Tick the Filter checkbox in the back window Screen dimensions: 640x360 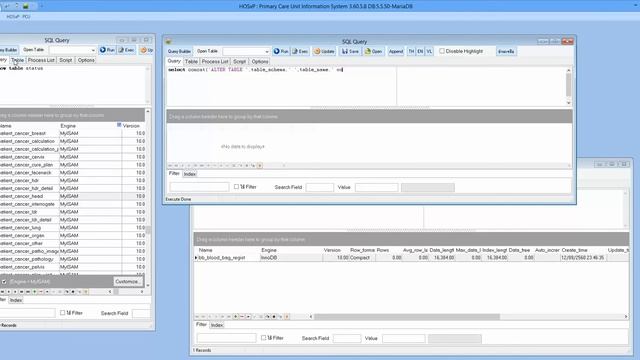pos(263,338)
